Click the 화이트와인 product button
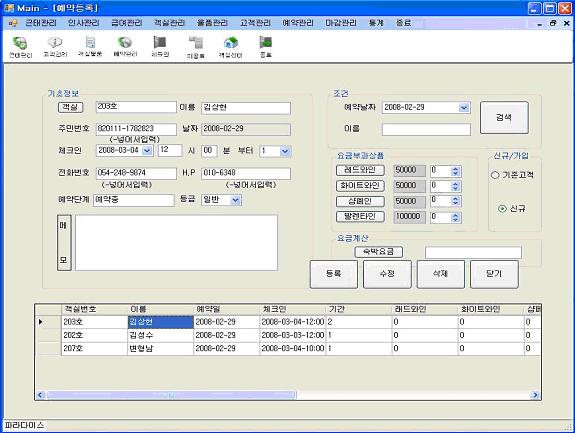This screenshot has height=433, width=575. tap(360, 186)
